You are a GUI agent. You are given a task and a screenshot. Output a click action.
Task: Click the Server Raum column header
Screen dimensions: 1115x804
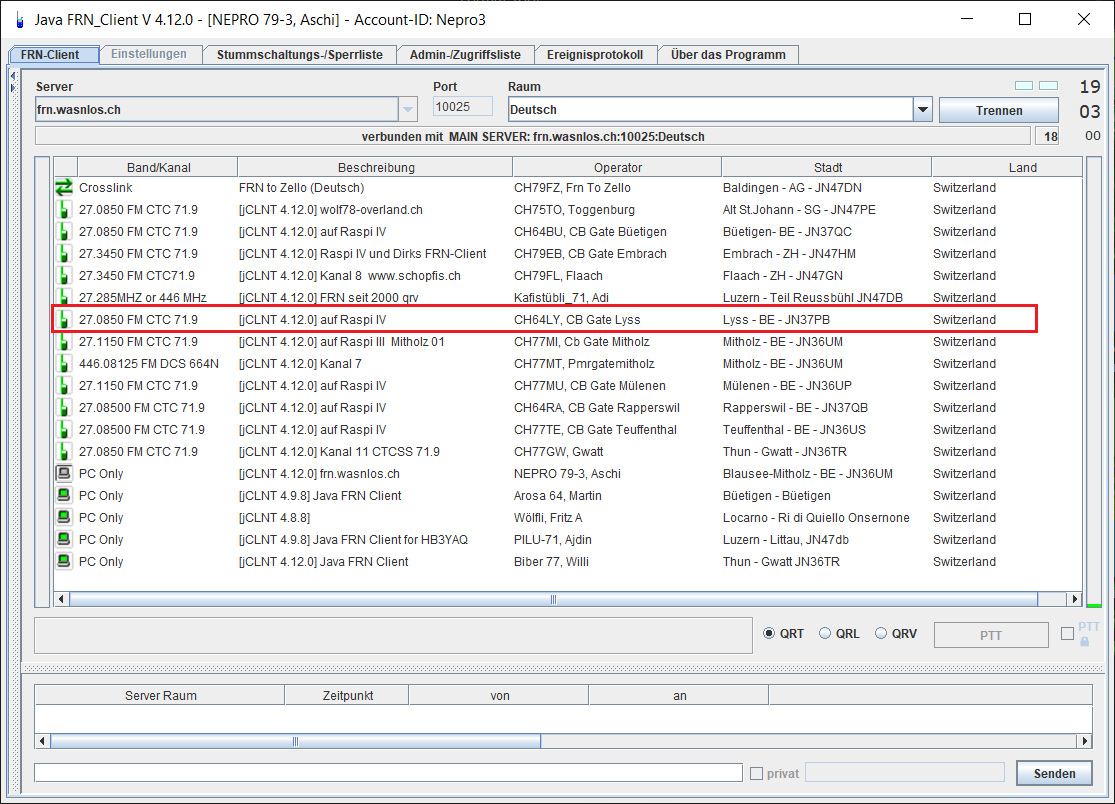click(160, 696)
